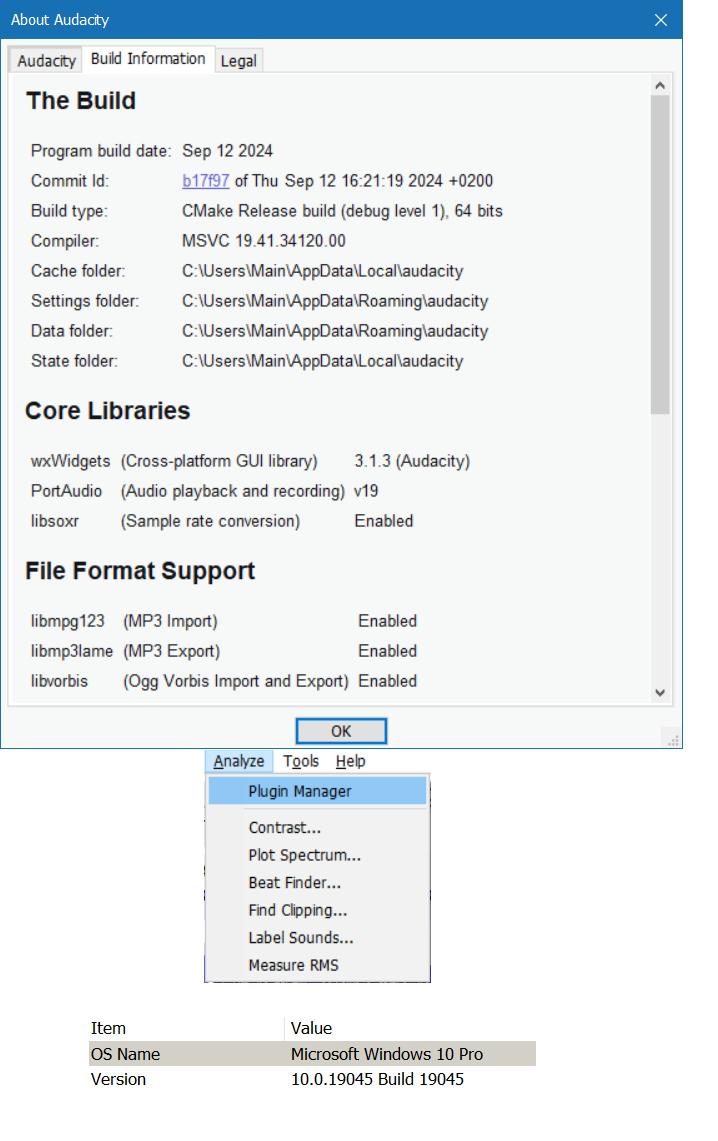Click the PortAudio library row
Viewport: 718px width, 1141px height.
point(204,491)
